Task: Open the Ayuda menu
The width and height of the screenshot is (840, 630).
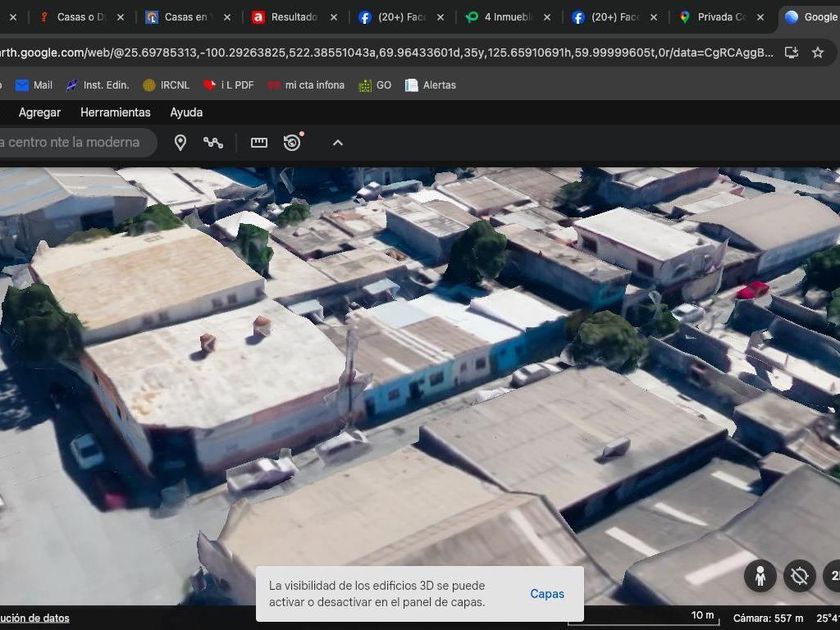Action: (186, 113)
